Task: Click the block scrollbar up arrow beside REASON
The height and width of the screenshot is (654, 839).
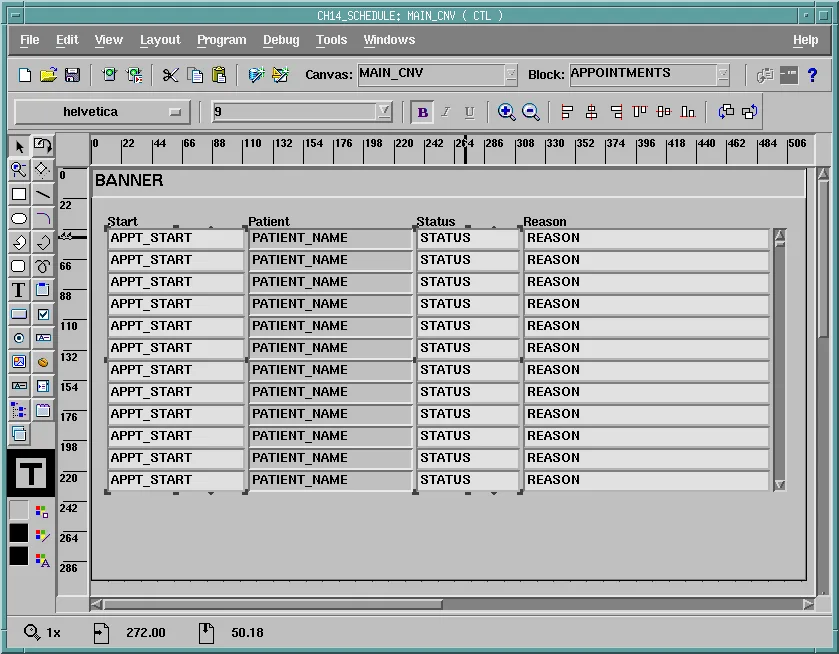Action: (780, 235)
